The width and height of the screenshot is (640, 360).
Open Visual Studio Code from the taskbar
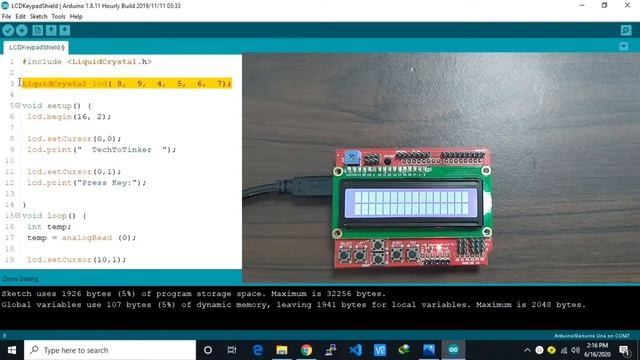355,350
